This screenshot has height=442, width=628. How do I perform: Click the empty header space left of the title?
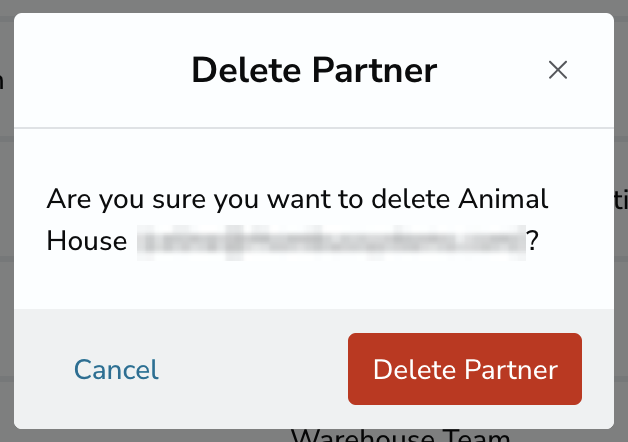(102, 70)
